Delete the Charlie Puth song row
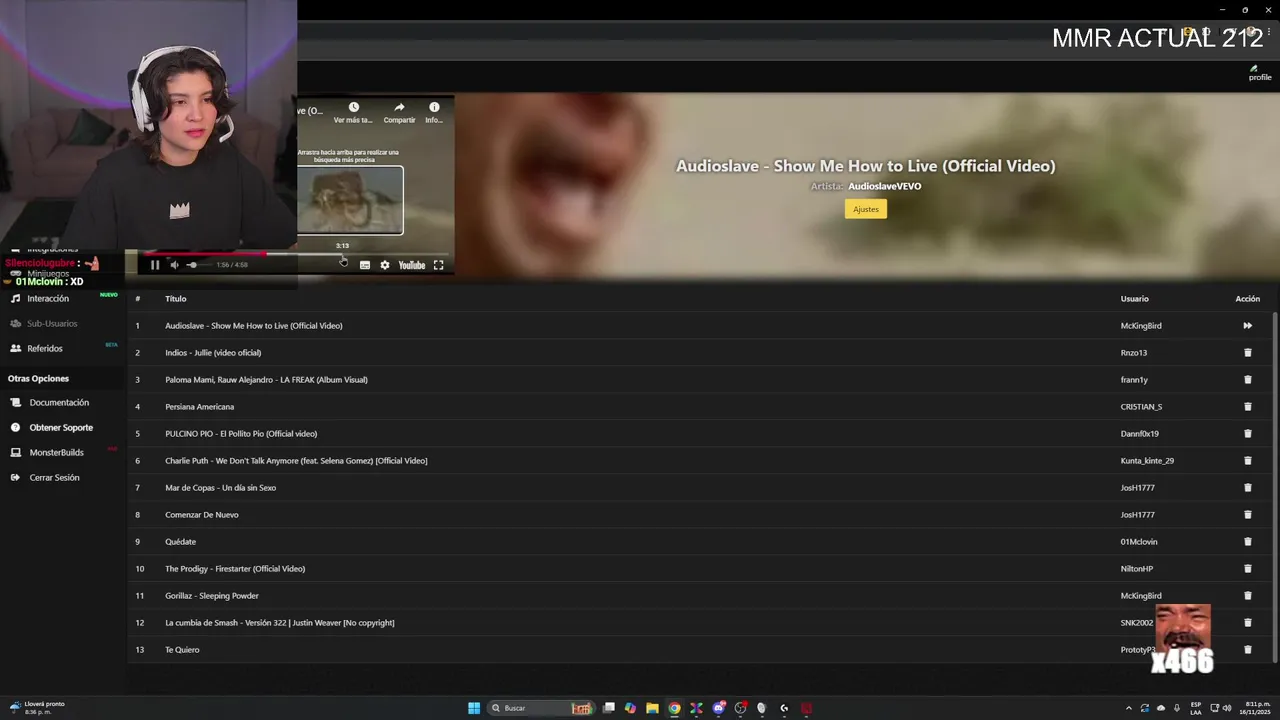The image size is (1280, 720). click(x=1247, y=460)
